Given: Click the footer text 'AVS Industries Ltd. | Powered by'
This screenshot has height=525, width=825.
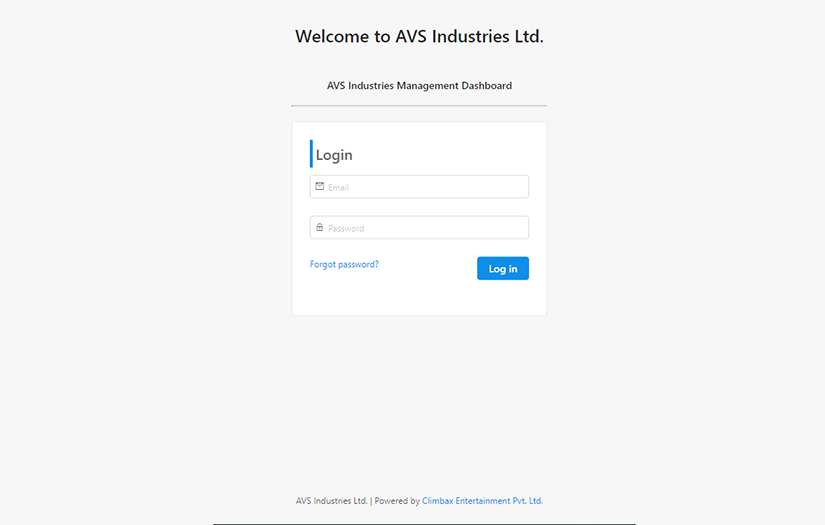Looking at the screenshot, I should [358, 501].
